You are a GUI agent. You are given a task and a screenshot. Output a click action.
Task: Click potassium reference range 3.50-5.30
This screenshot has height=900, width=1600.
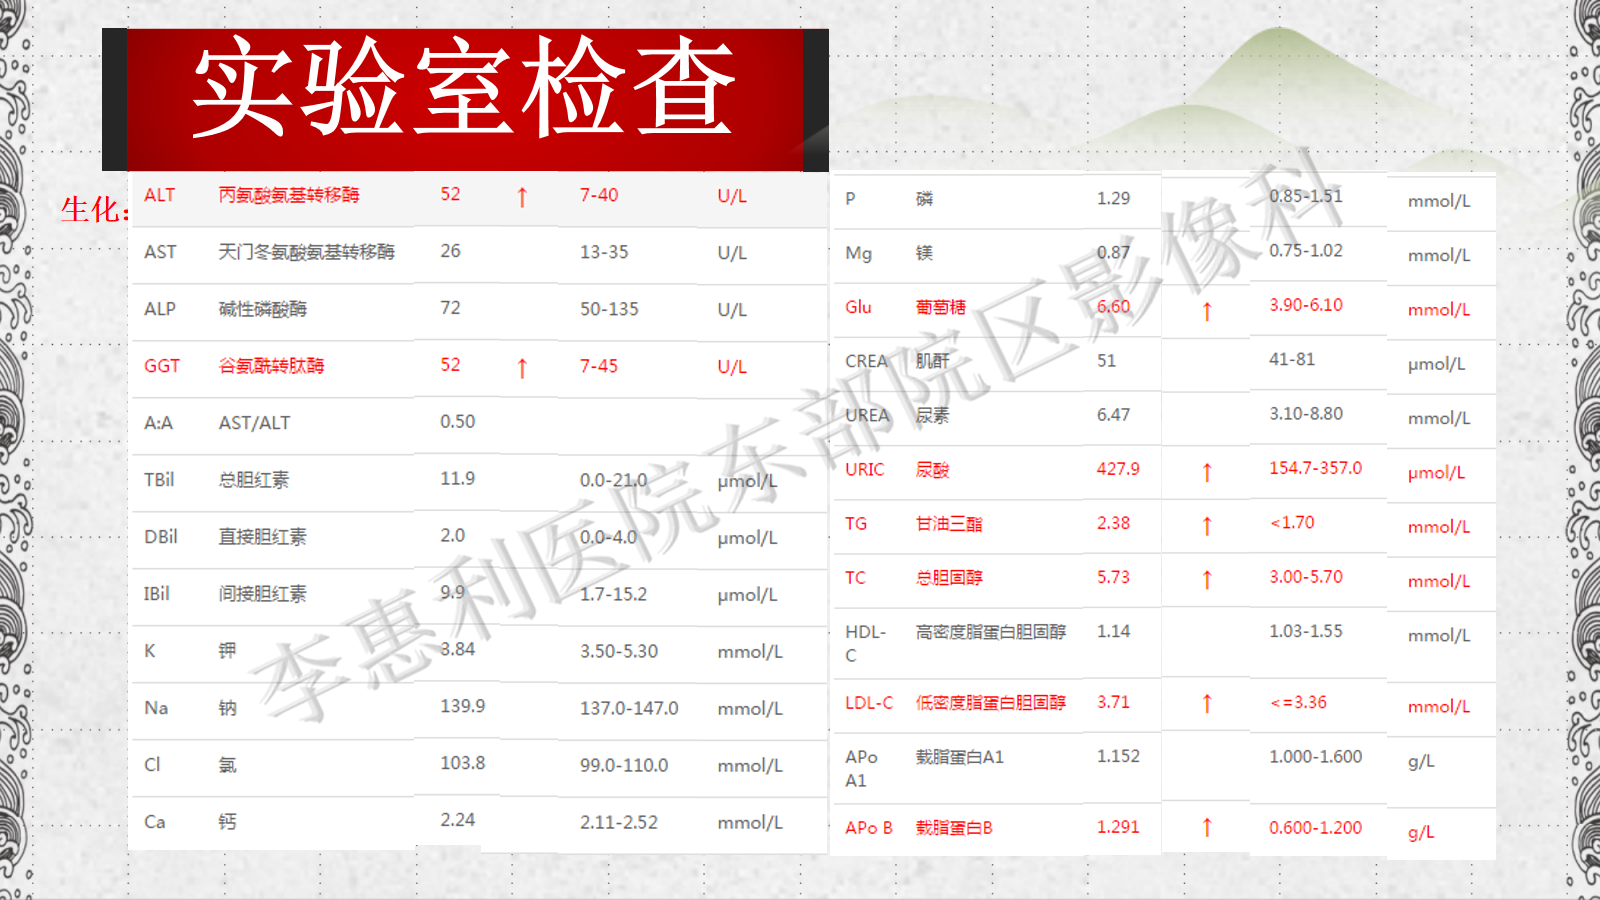(x=619, y=651)
